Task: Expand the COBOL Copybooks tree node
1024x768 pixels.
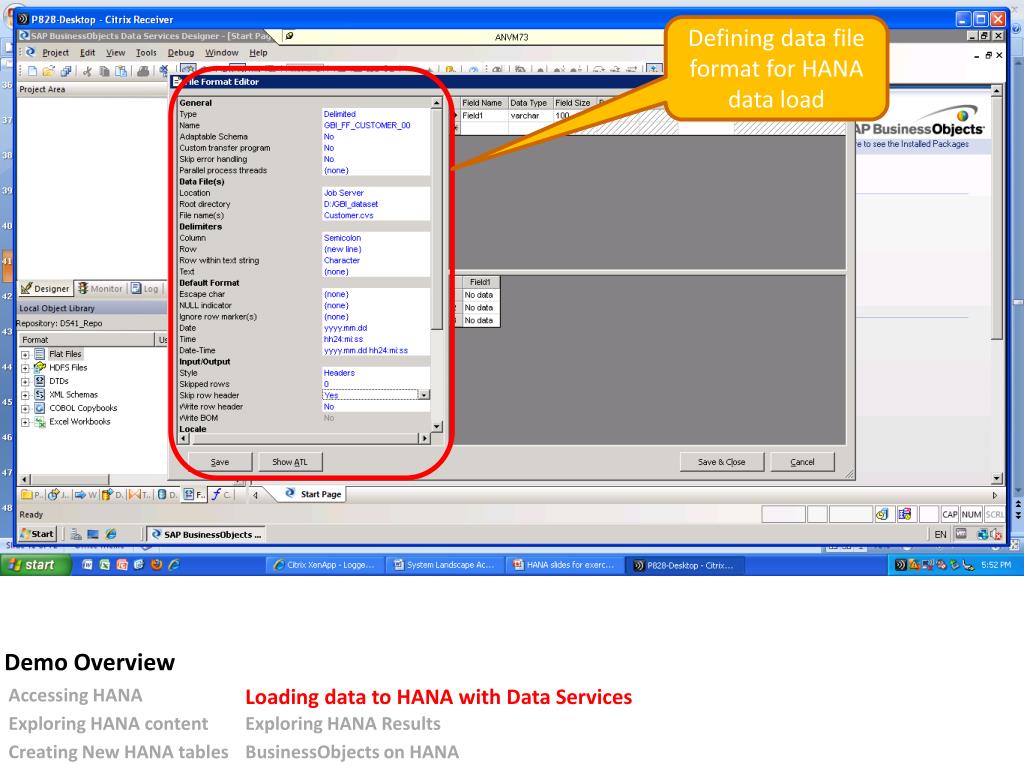Action: 25,409
